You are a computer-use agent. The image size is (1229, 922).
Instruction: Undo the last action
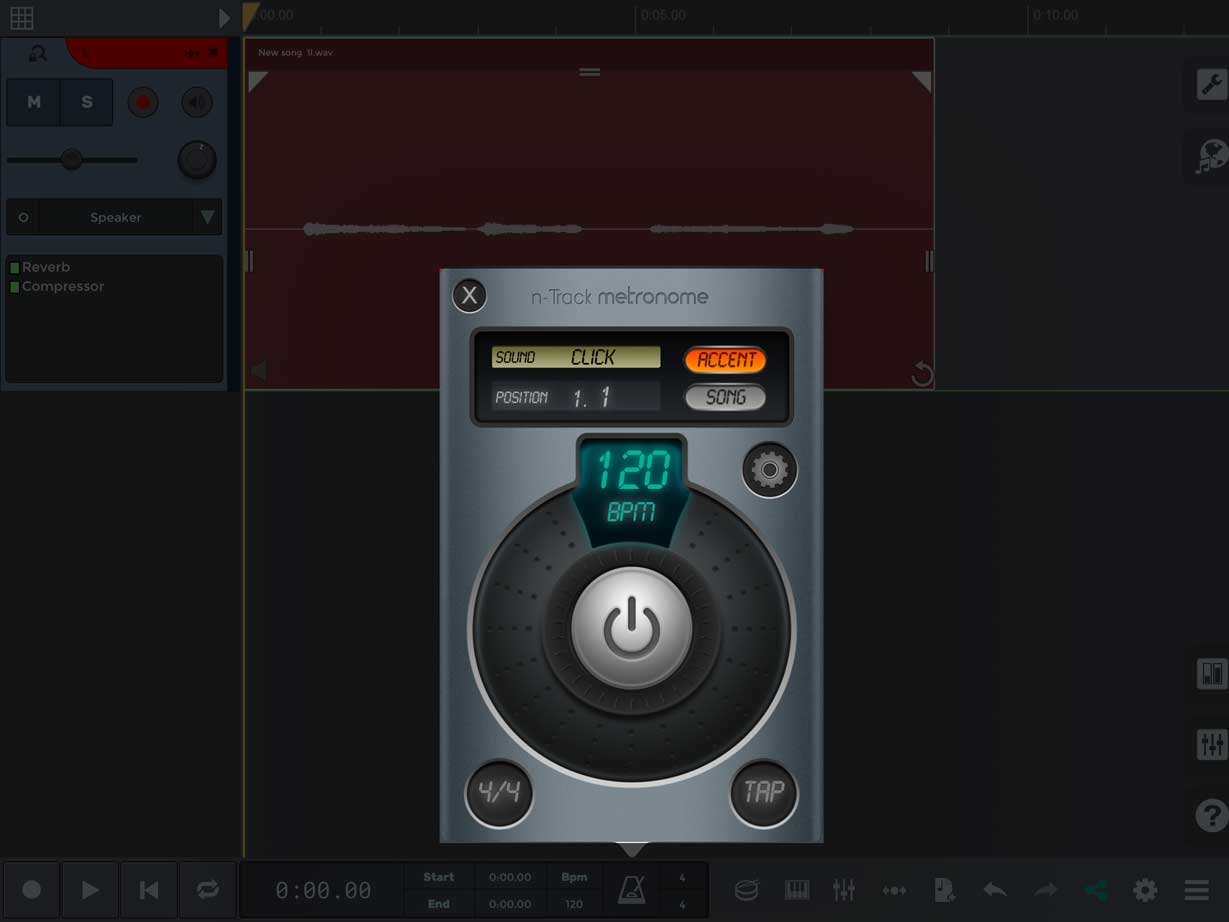[x=995, y=889]
